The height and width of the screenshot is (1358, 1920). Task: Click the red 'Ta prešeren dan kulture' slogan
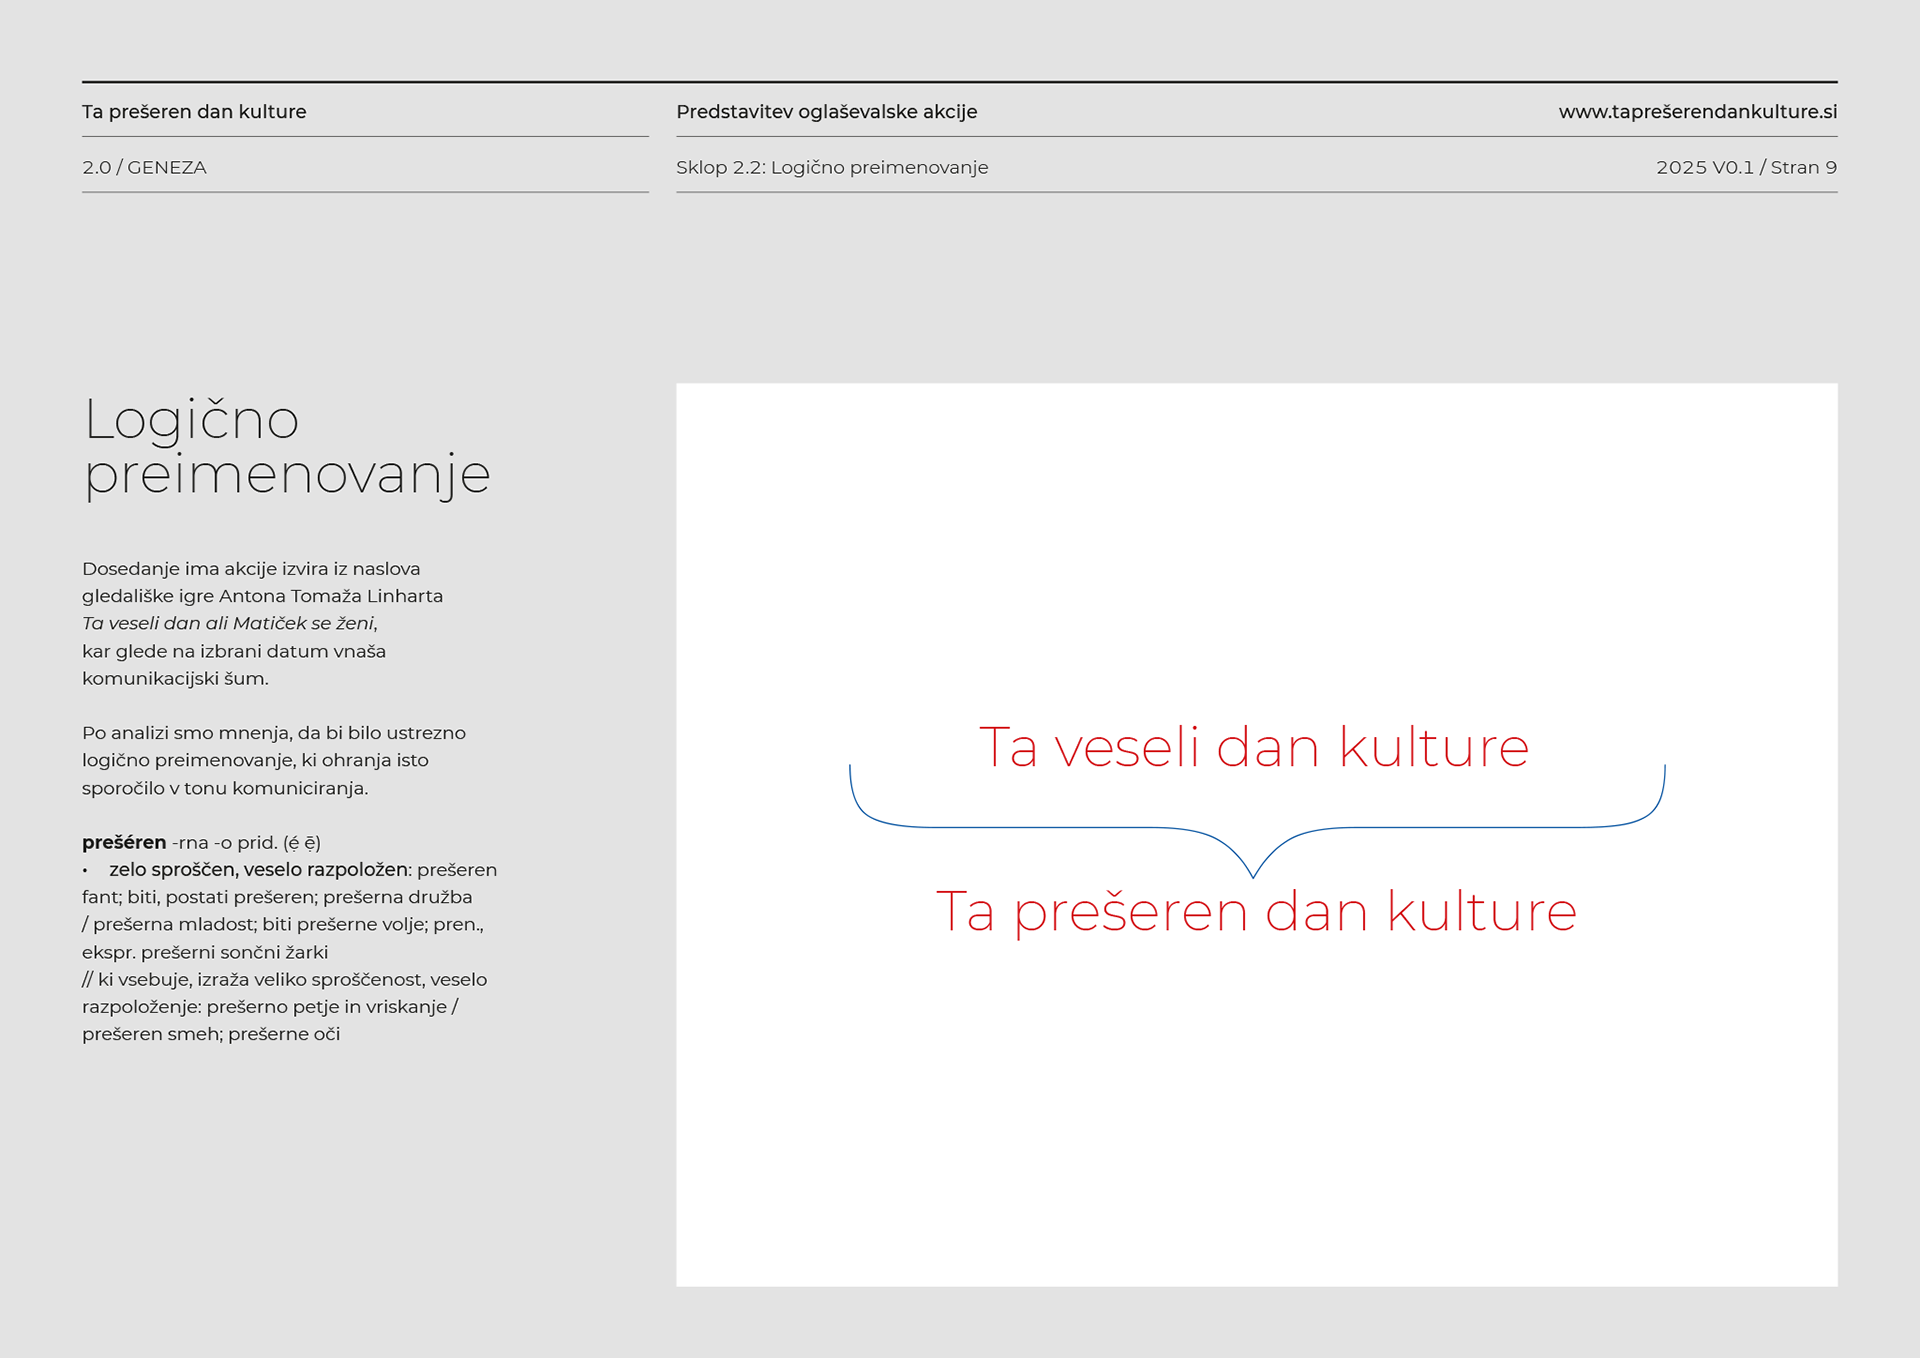(x=1255, y=911)
